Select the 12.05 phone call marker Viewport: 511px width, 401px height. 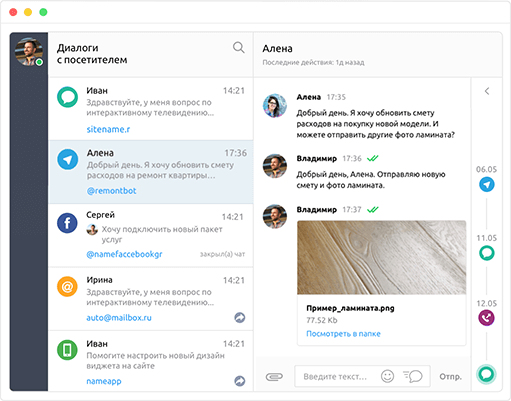(x=487, y=318)
